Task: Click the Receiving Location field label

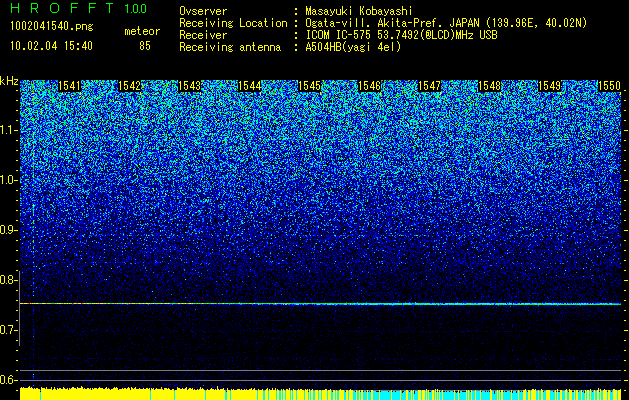Action: pos(233,23)
